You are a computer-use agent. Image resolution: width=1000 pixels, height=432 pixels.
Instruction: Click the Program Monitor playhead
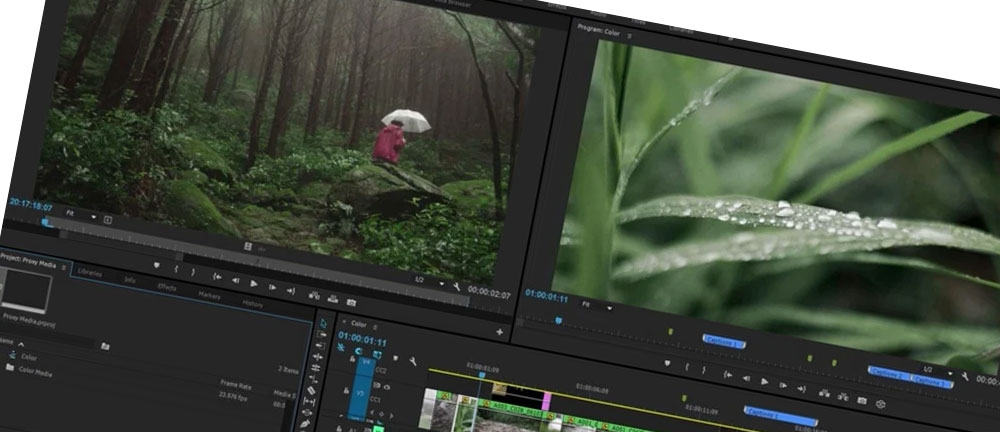point(559,320)
